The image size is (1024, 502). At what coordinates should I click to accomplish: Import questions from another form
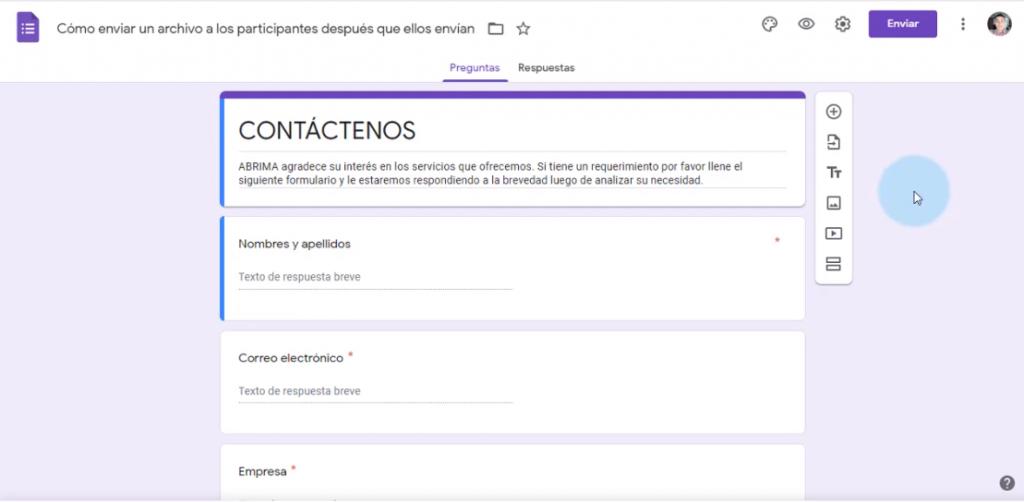pyautogui.click(x=833, y=142)
